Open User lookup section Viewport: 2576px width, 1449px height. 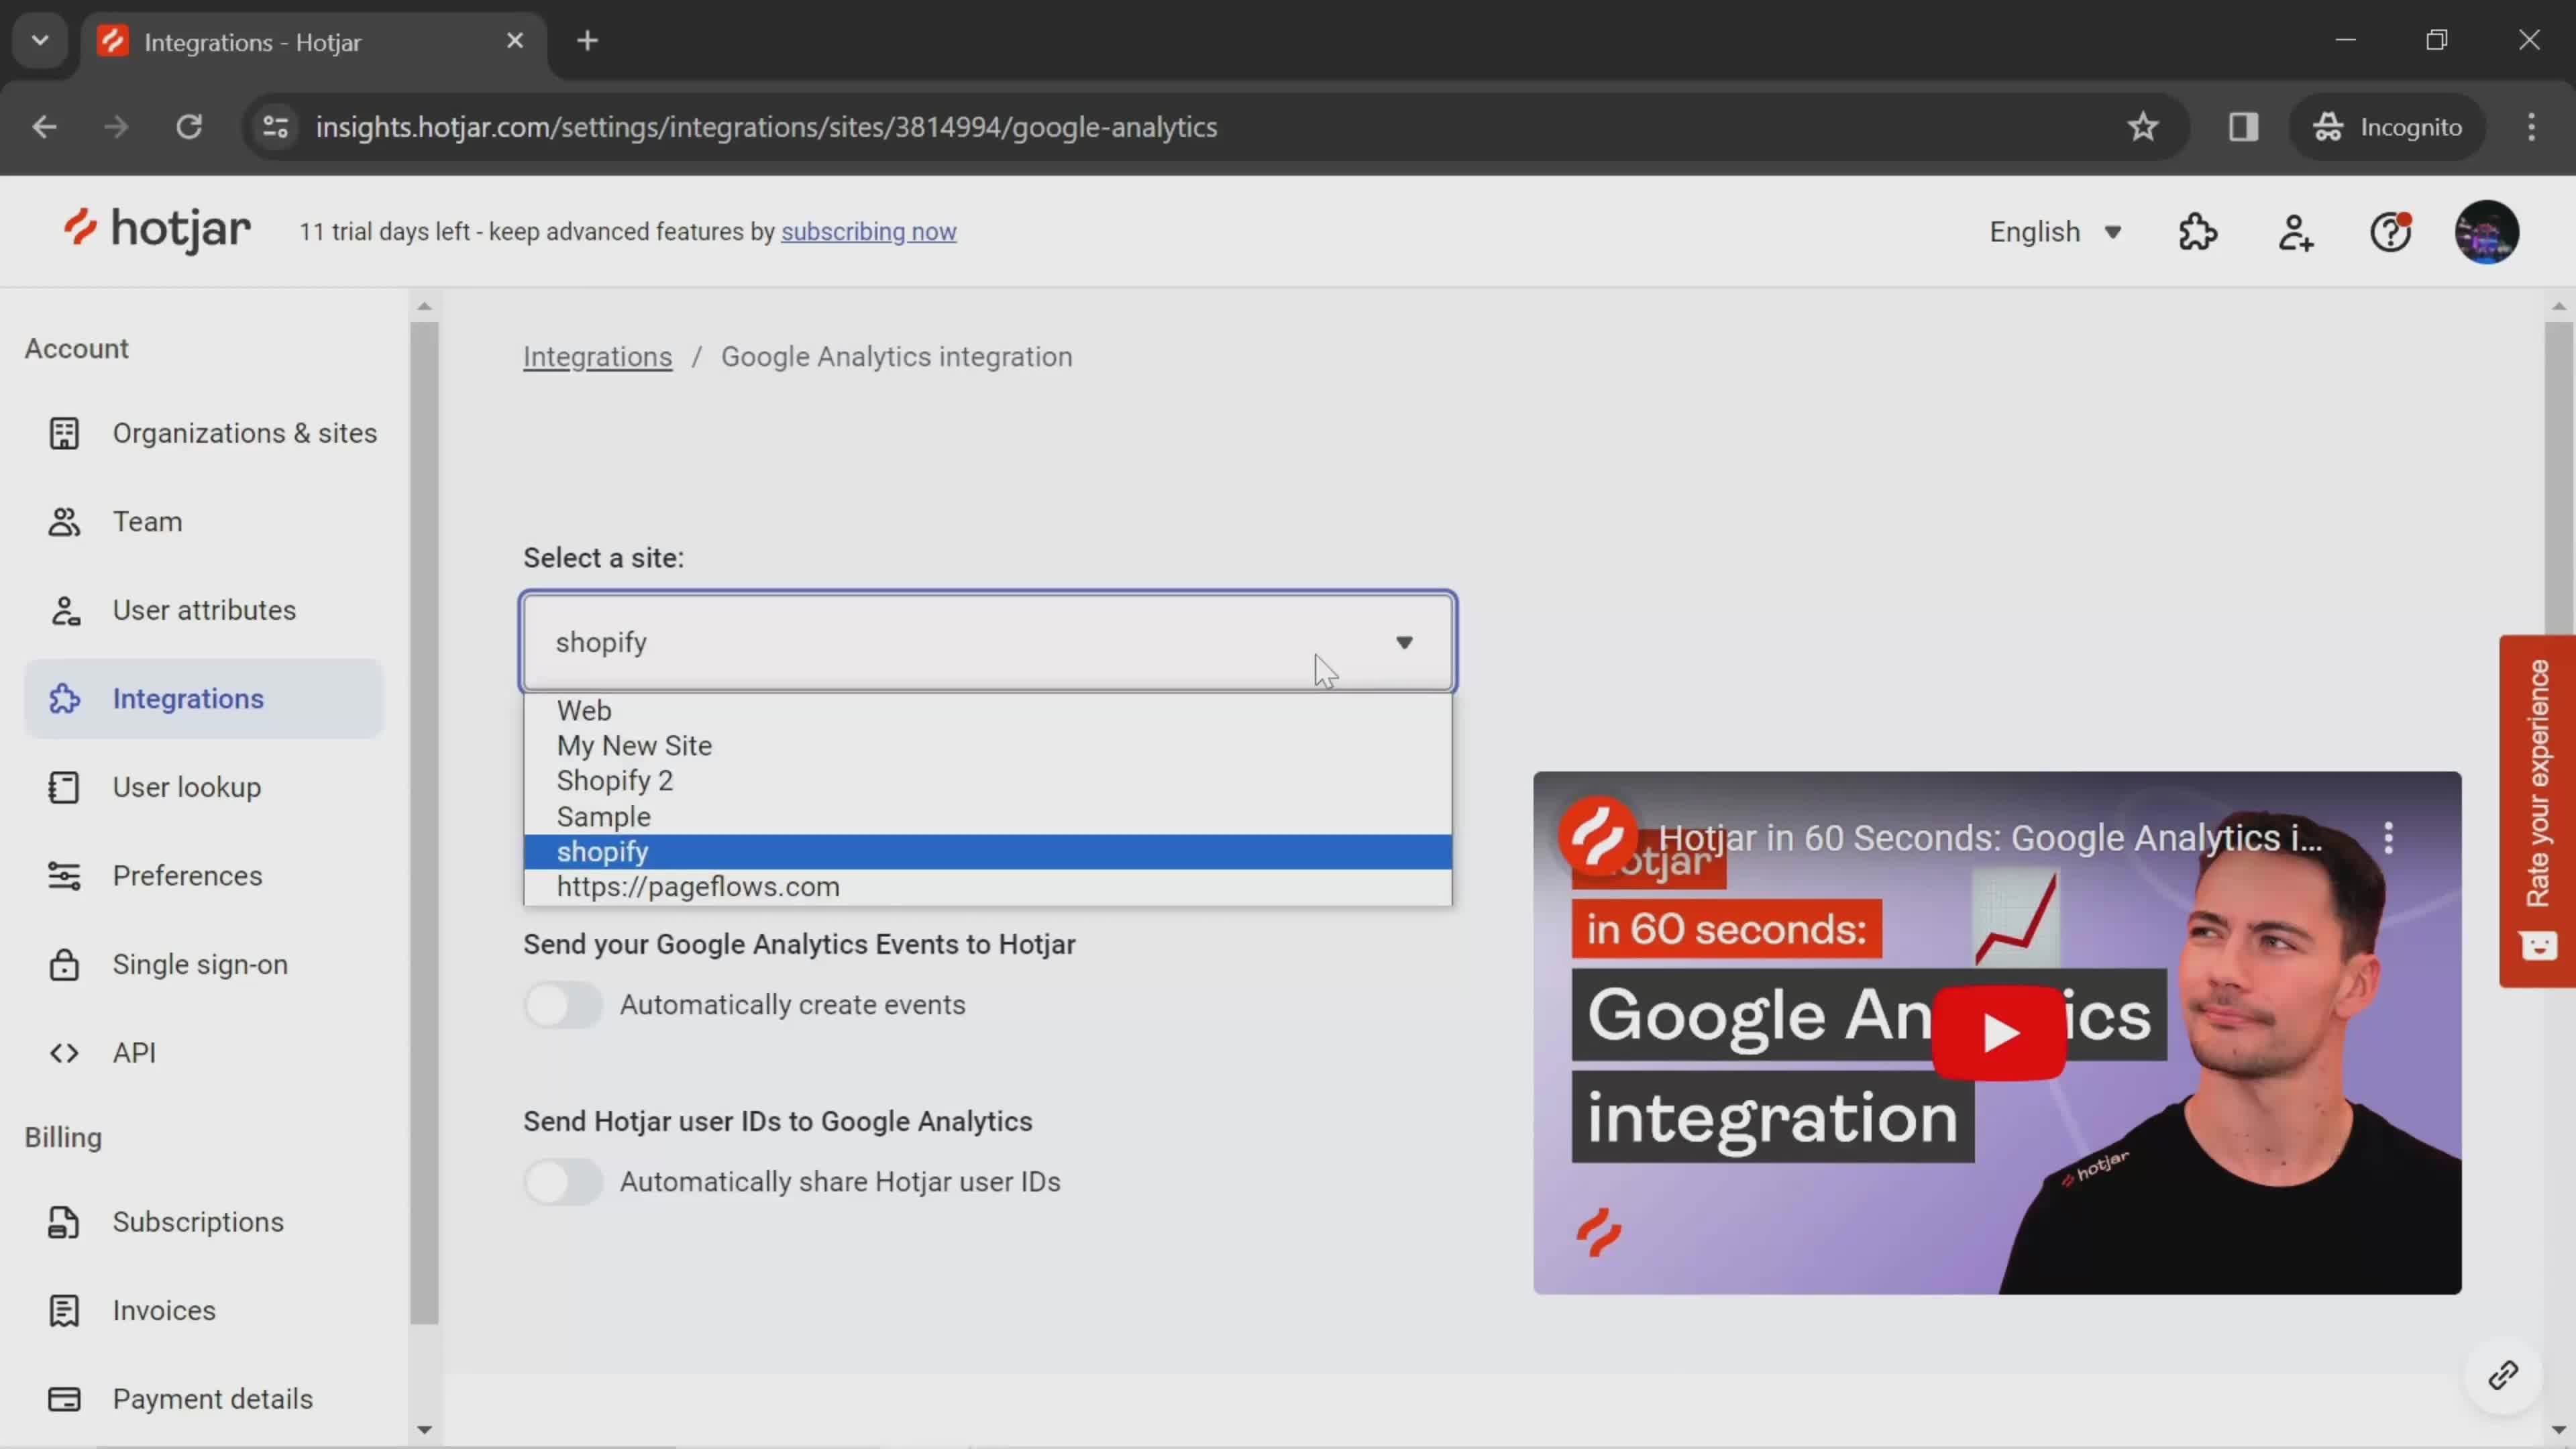tap(186, 786)
